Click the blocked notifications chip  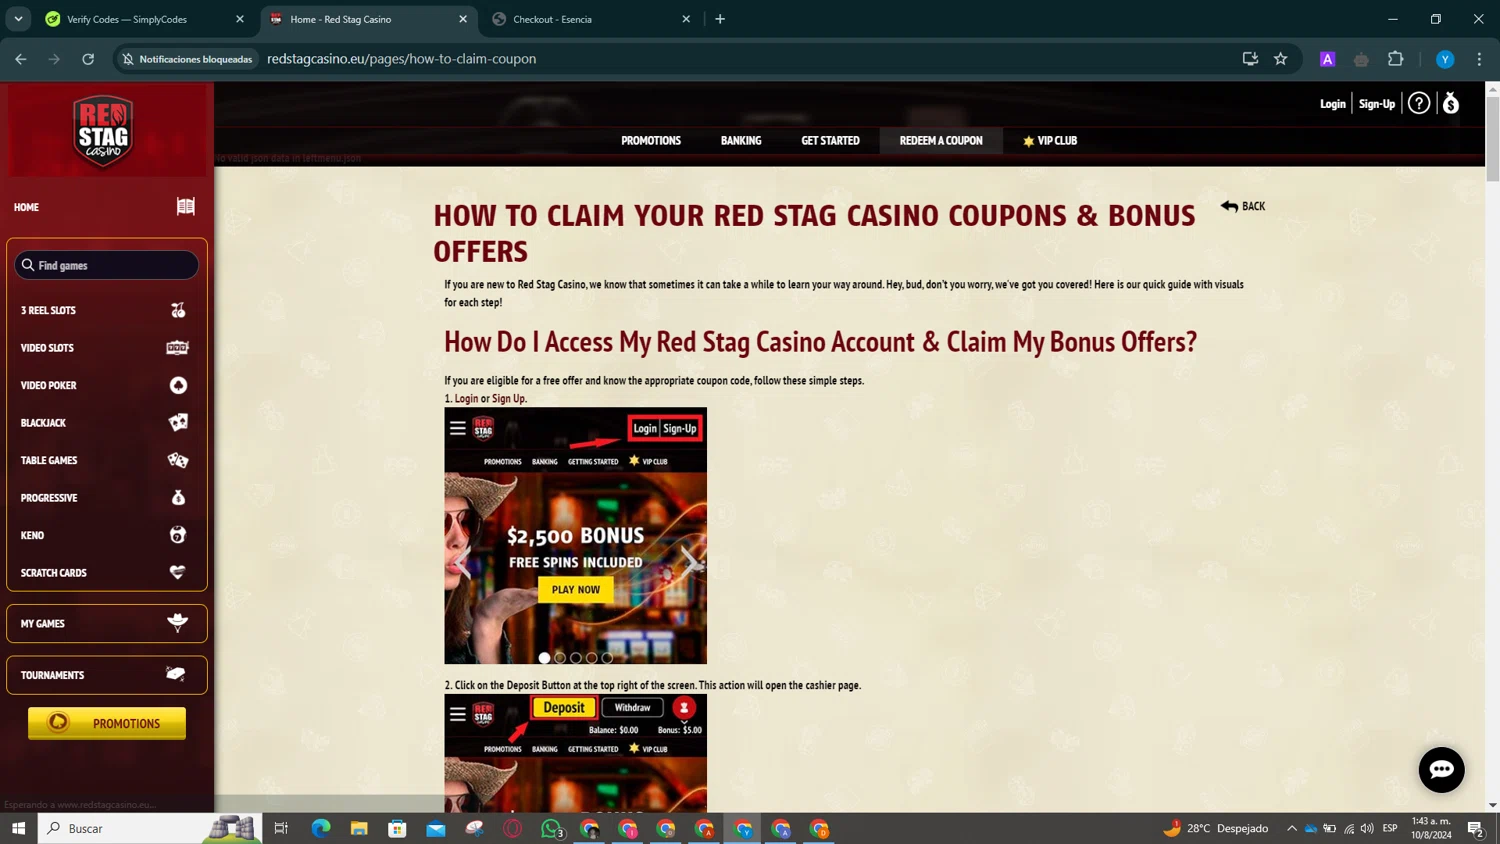pos(187,59)
